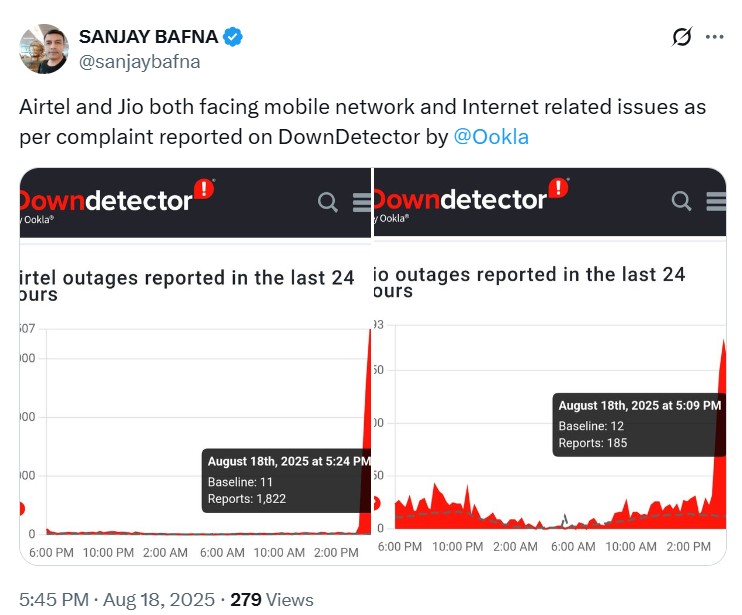The image size is (742, 615).
Task: Click the 279 Views count
Action: point(272,600)
